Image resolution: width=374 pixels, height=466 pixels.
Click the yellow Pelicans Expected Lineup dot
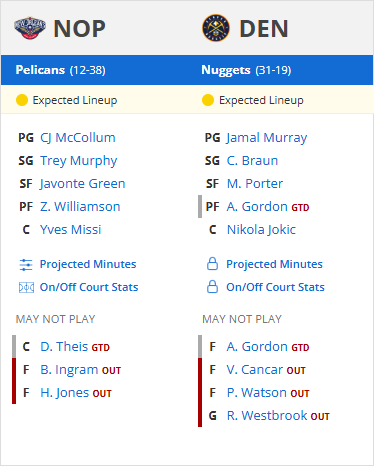point(22,100)
